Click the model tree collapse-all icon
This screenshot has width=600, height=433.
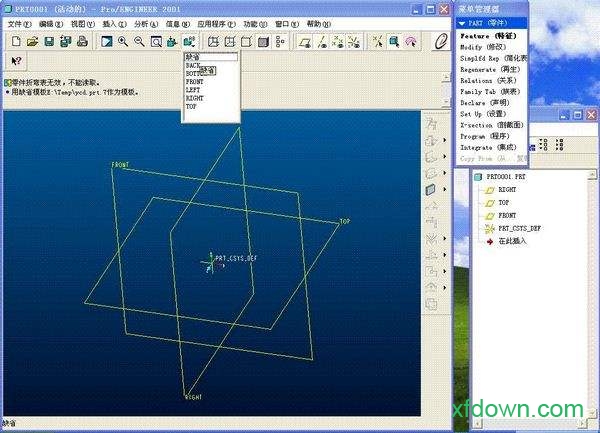point(559,144)
